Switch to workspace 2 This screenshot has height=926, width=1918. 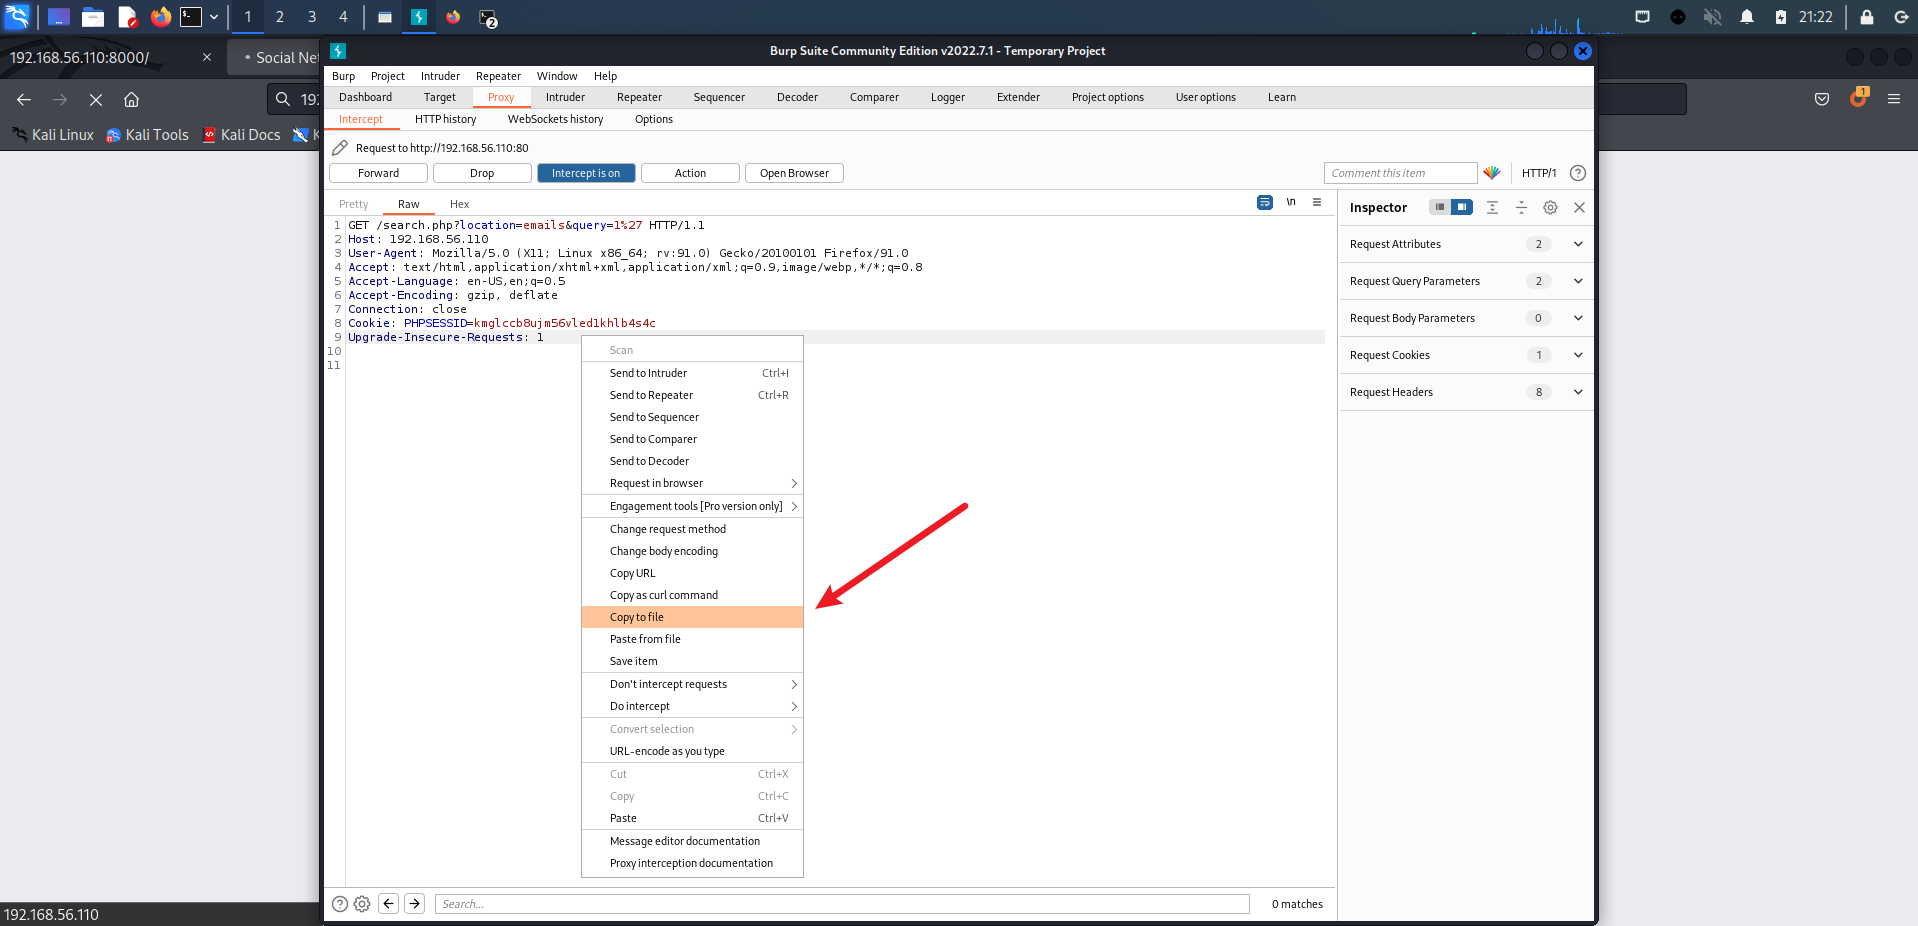(279, 16)
